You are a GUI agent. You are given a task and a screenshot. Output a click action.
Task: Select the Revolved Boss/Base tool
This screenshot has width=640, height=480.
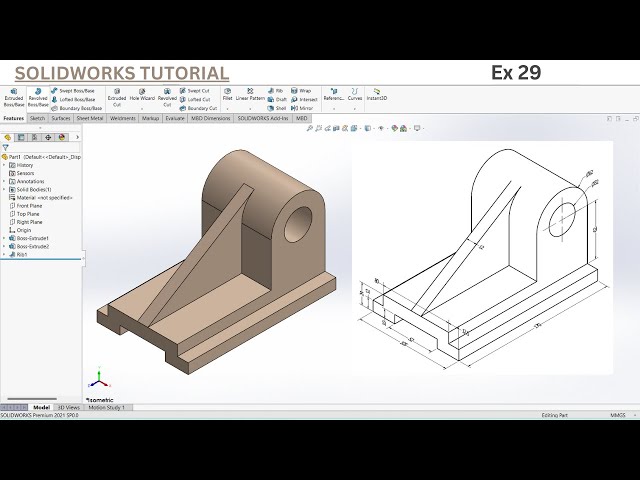pos(38,98)
